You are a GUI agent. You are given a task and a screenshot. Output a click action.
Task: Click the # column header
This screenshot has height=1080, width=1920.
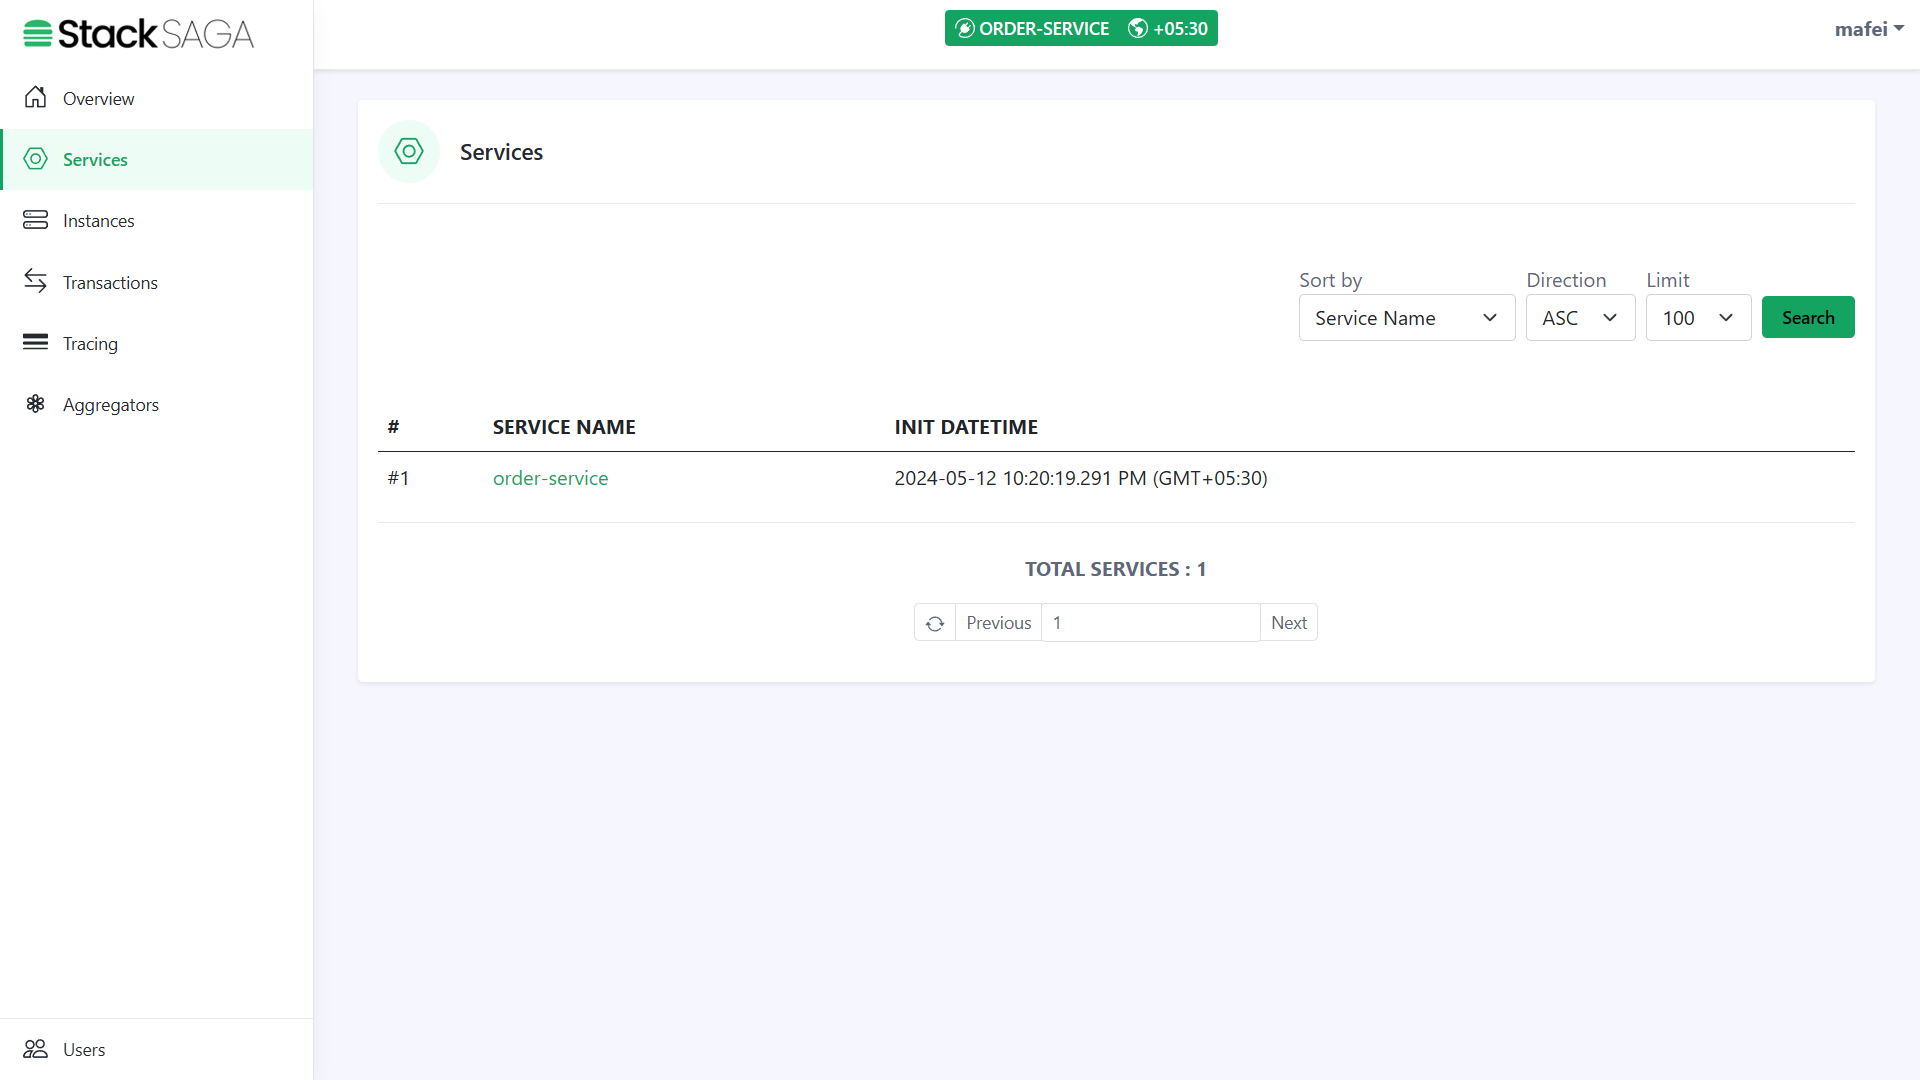click(393, 427)
